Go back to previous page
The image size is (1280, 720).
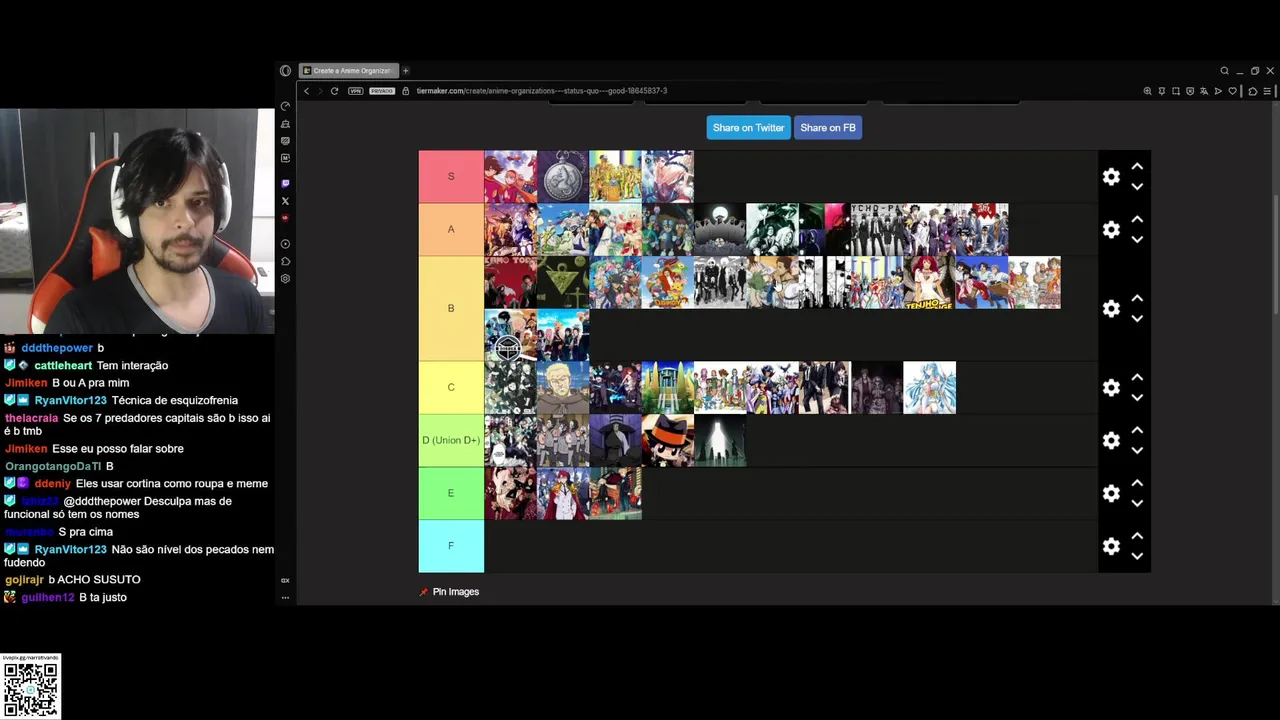click(307, 91)
